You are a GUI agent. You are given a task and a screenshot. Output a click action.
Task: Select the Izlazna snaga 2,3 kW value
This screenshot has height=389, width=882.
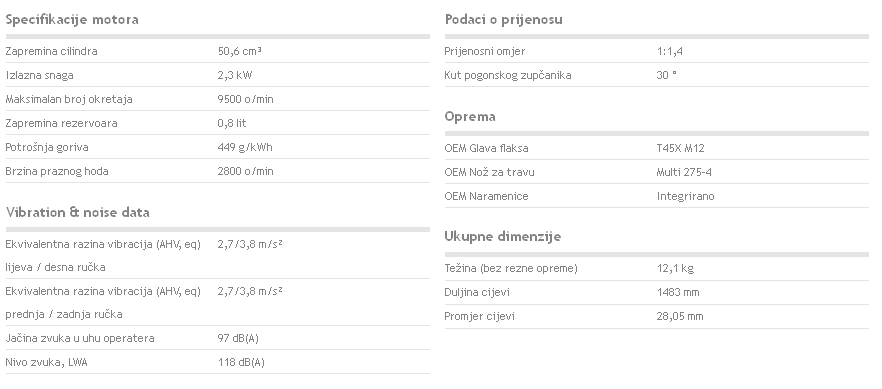(x=235, y=75)
